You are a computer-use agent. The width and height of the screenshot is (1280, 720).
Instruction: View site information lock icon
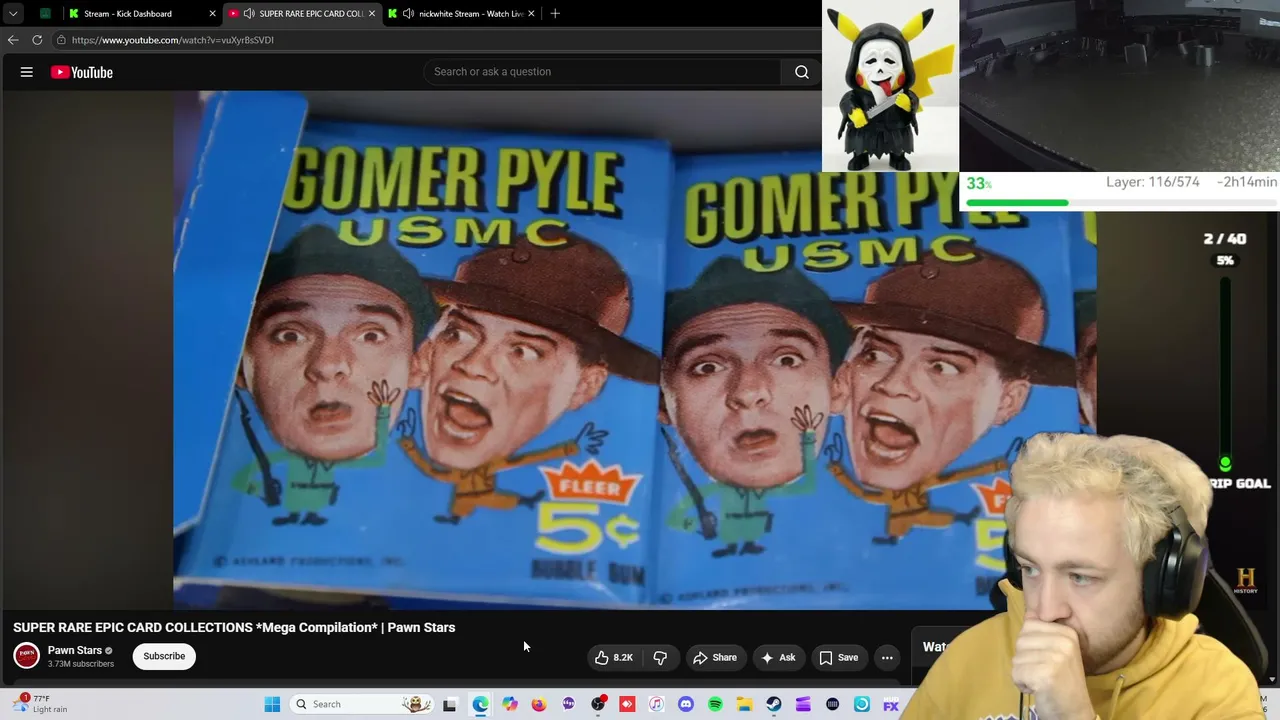point(61,40)
